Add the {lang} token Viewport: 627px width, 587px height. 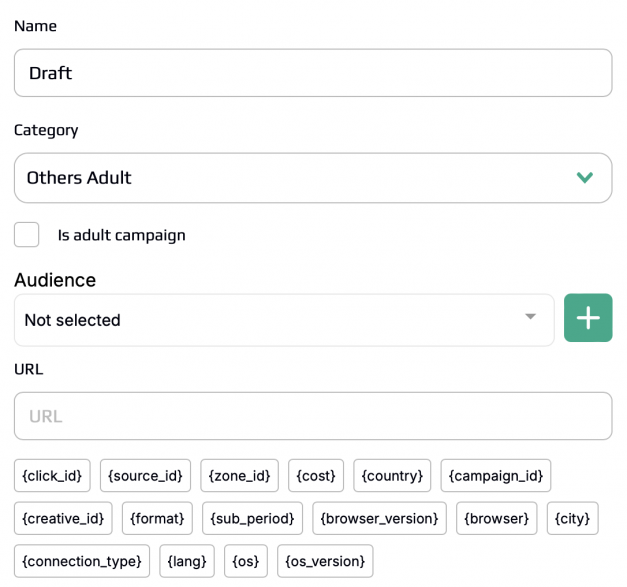(x=187, y=561)
